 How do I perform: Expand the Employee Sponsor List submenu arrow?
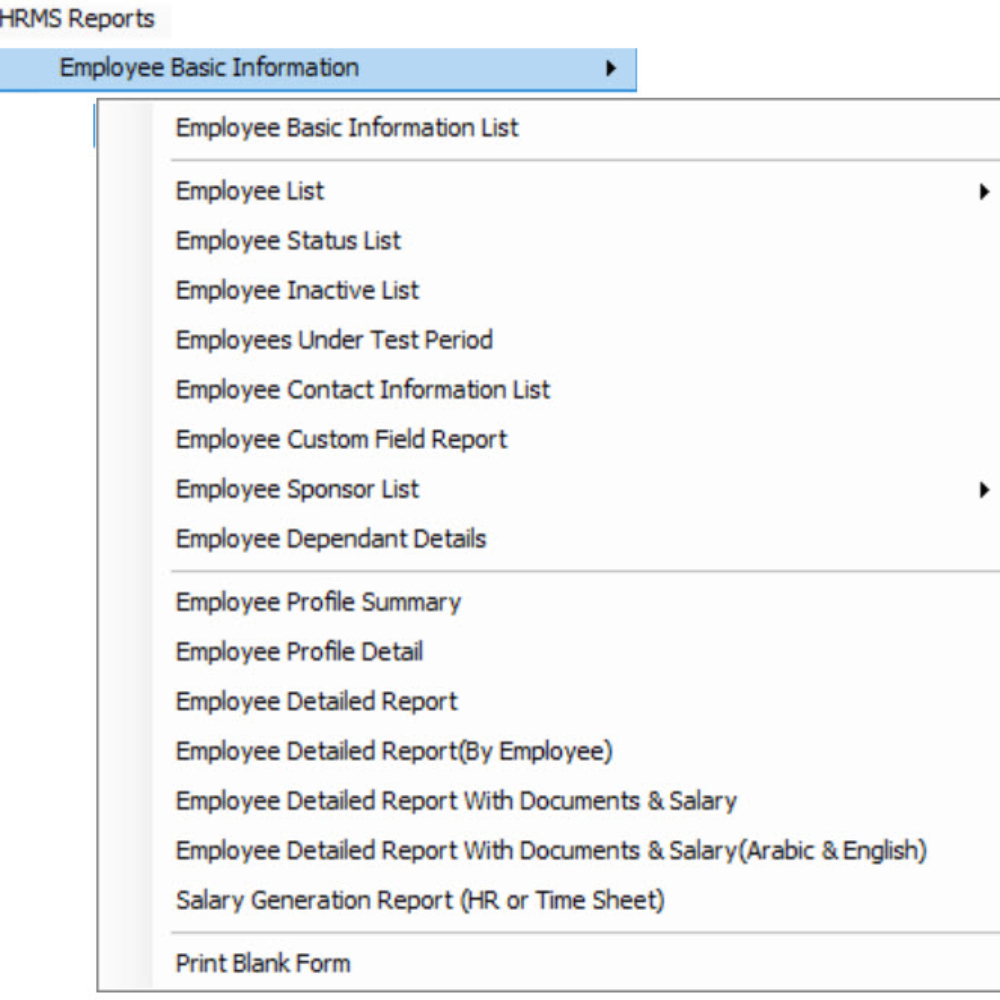984,490
